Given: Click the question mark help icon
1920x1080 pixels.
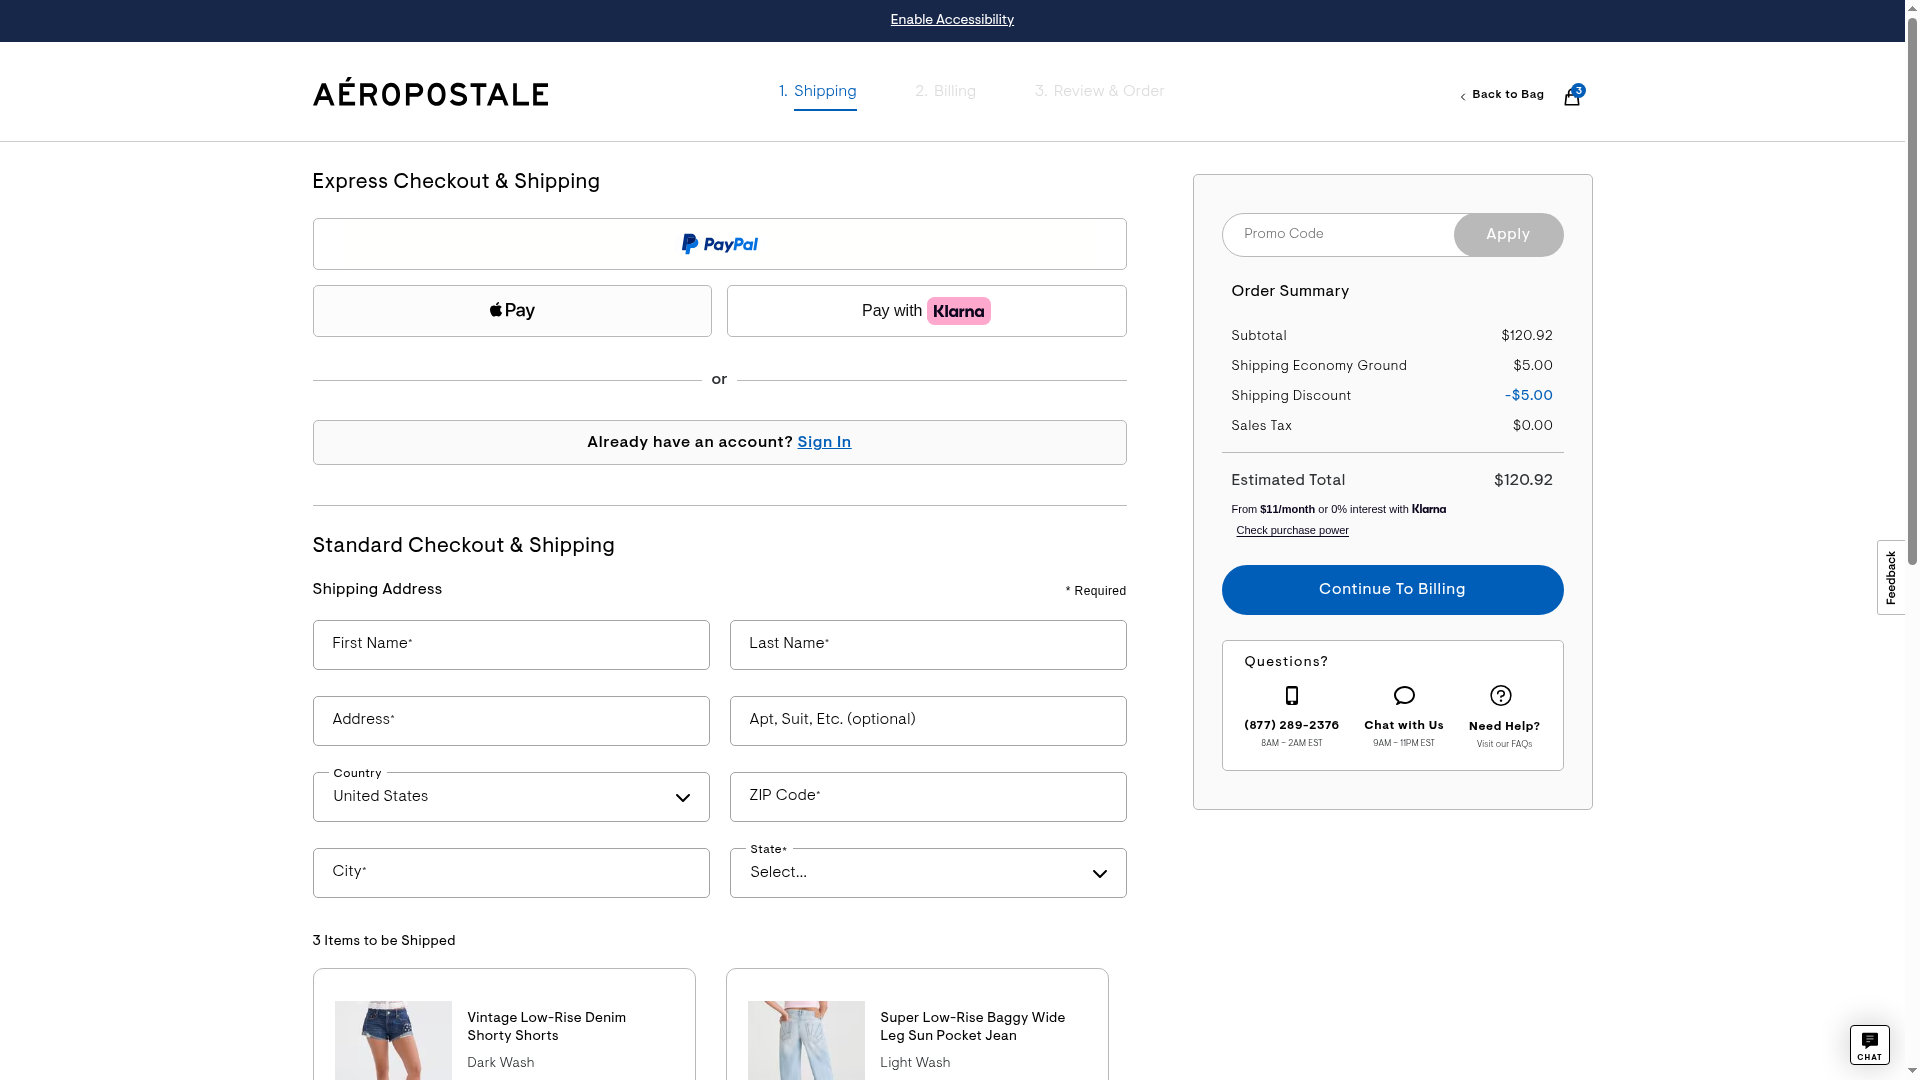Looking at the screenshot, I should (1501, 696).
